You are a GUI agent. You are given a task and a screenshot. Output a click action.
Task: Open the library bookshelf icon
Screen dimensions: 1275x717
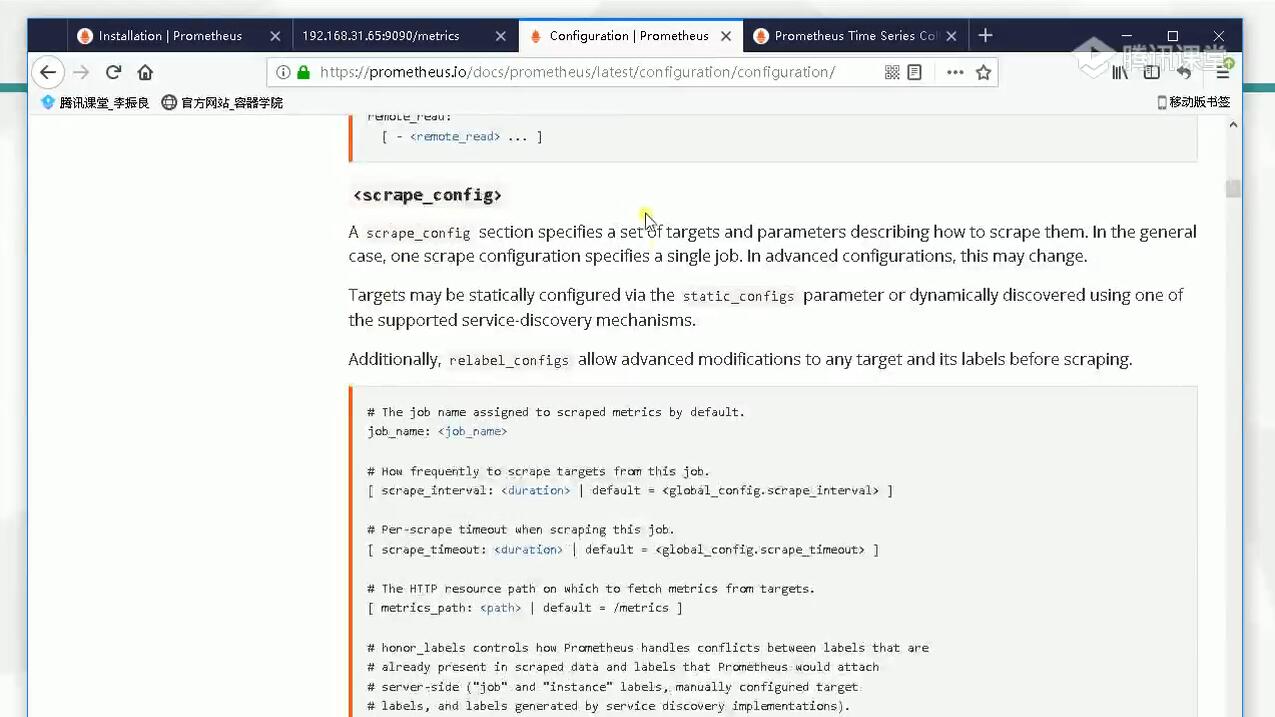pyautogui.click(x=1119, y=72)
